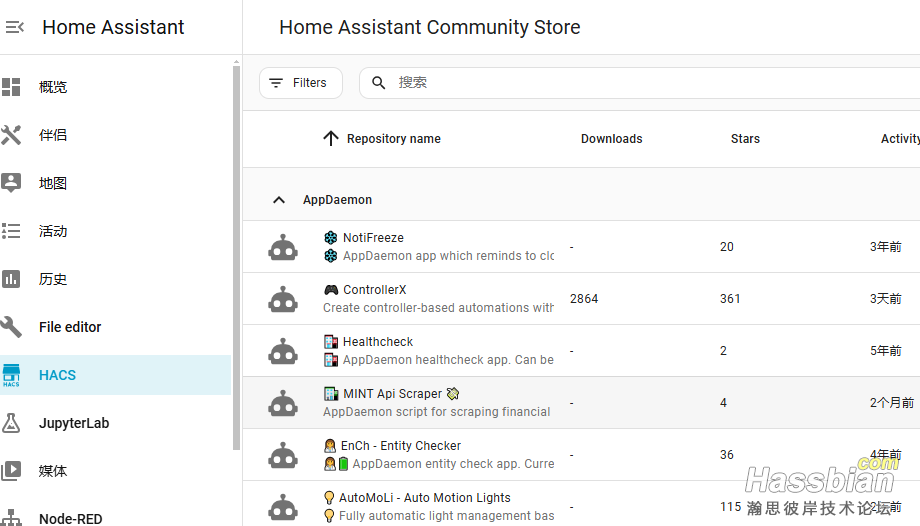The width and height of the screenshot is (920, 526).
Task: Collapse the AppDaemon group
Action: pyautogui.click(x=279, y=200)
